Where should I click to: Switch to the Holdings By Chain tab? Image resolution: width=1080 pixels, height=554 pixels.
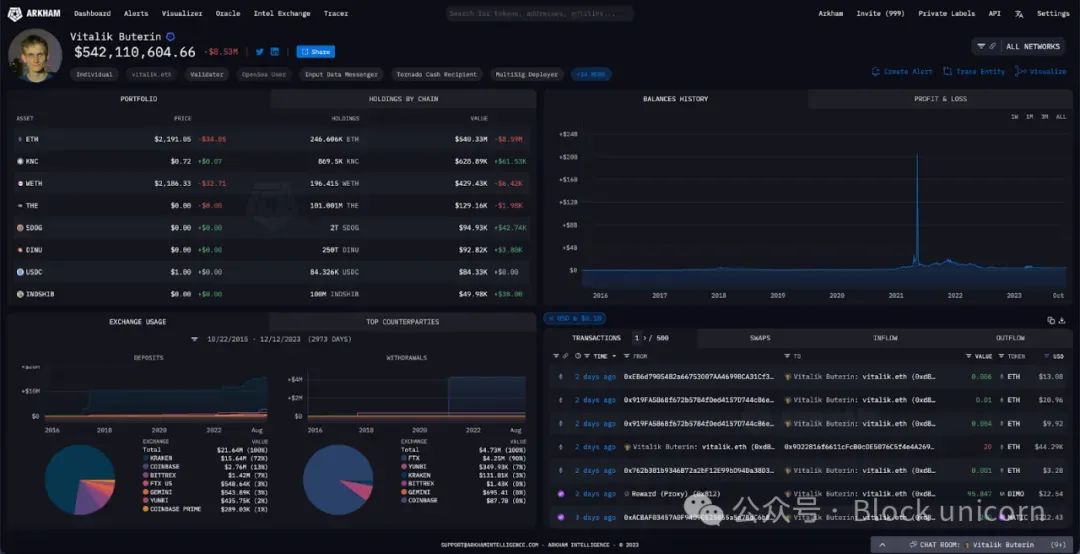(x=403, y=99)
